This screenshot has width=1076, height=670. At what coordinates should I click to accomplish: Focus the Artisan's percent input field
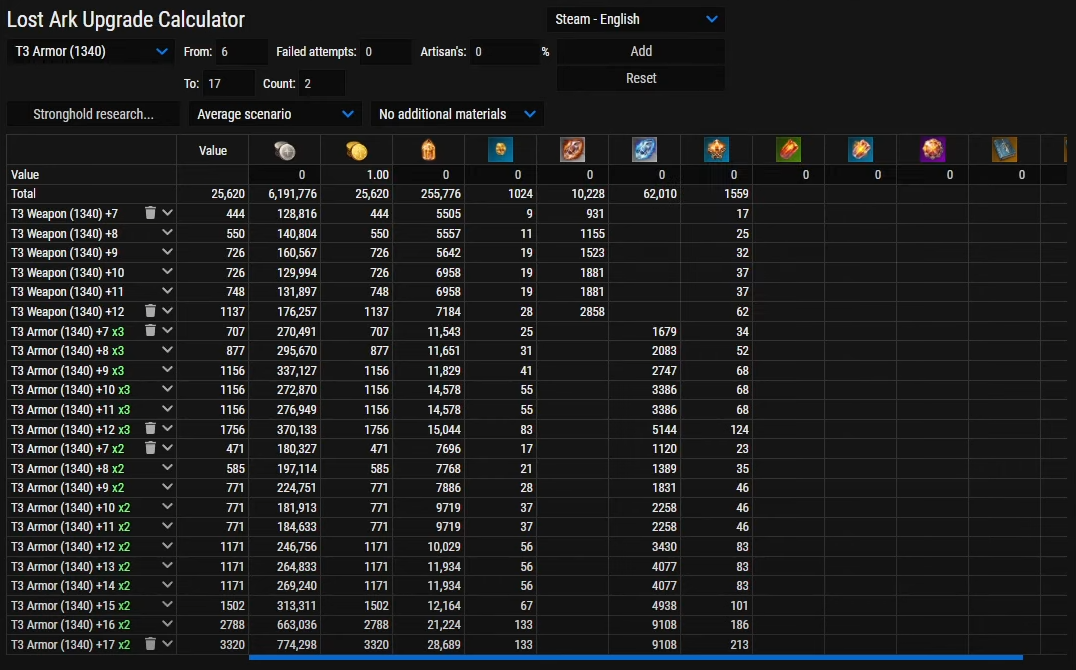(x=504, y=51)
